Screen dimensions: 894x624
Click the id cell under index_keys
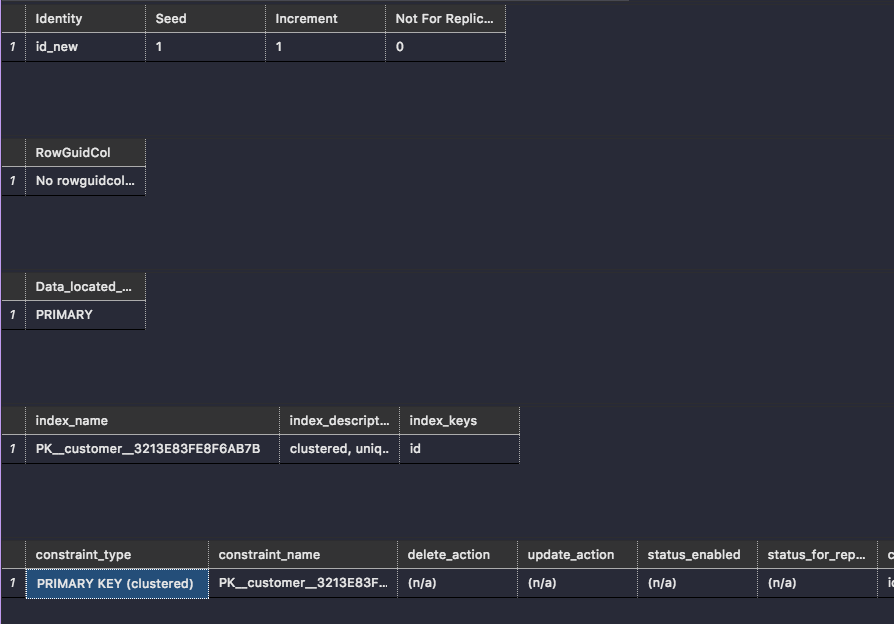pos(413,449)
